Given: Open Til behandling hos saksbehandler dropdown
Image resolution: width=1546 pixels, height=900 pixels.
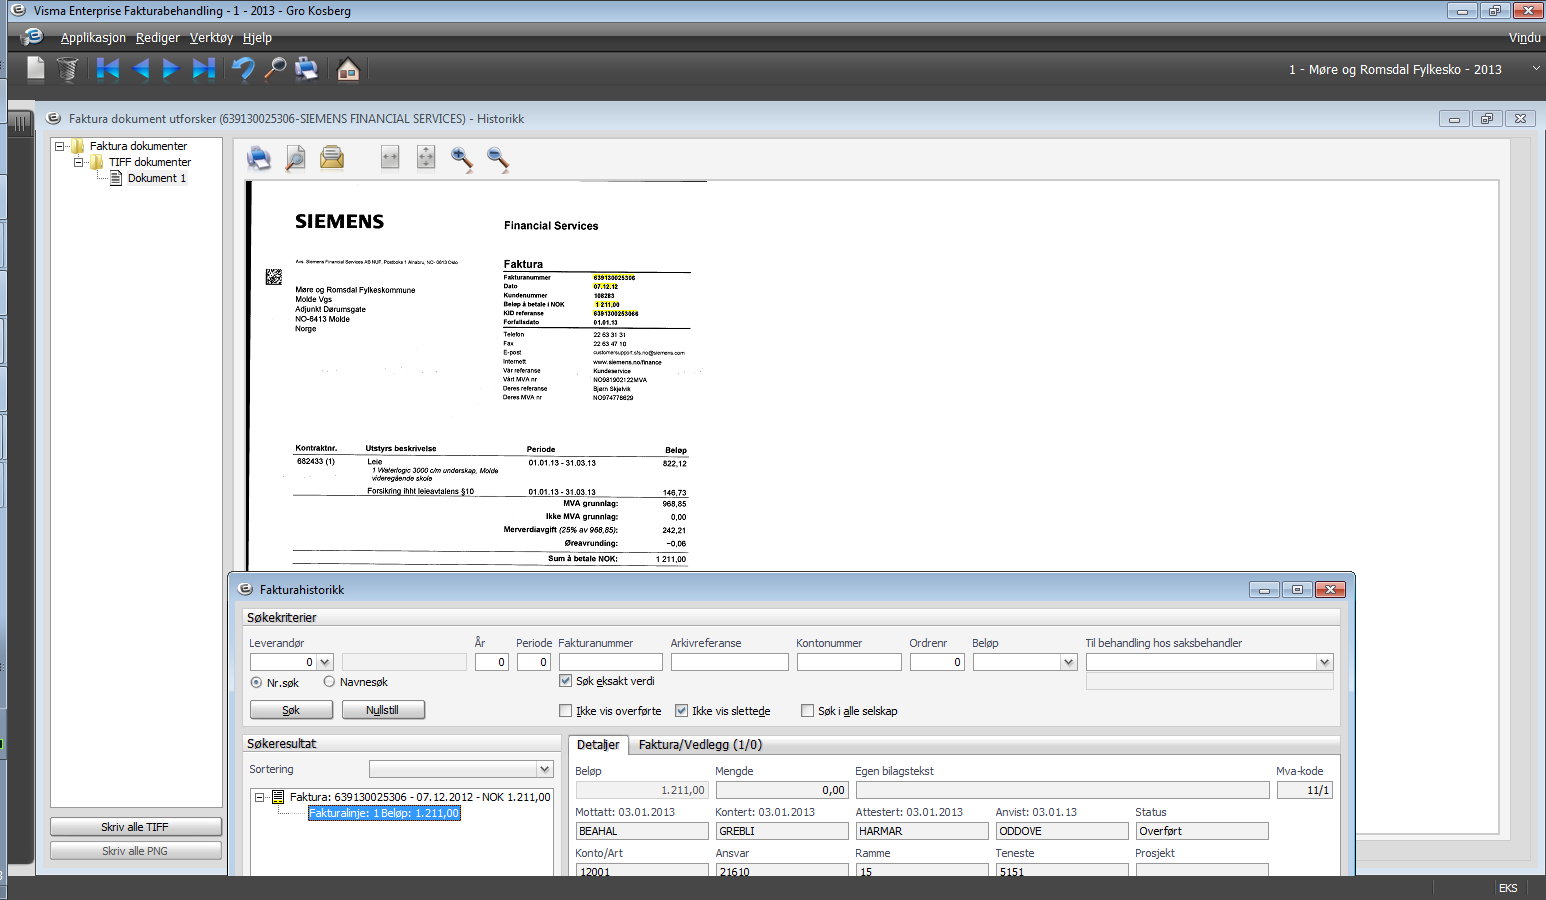Looking at the screenshot, I should click(1325, 662).
